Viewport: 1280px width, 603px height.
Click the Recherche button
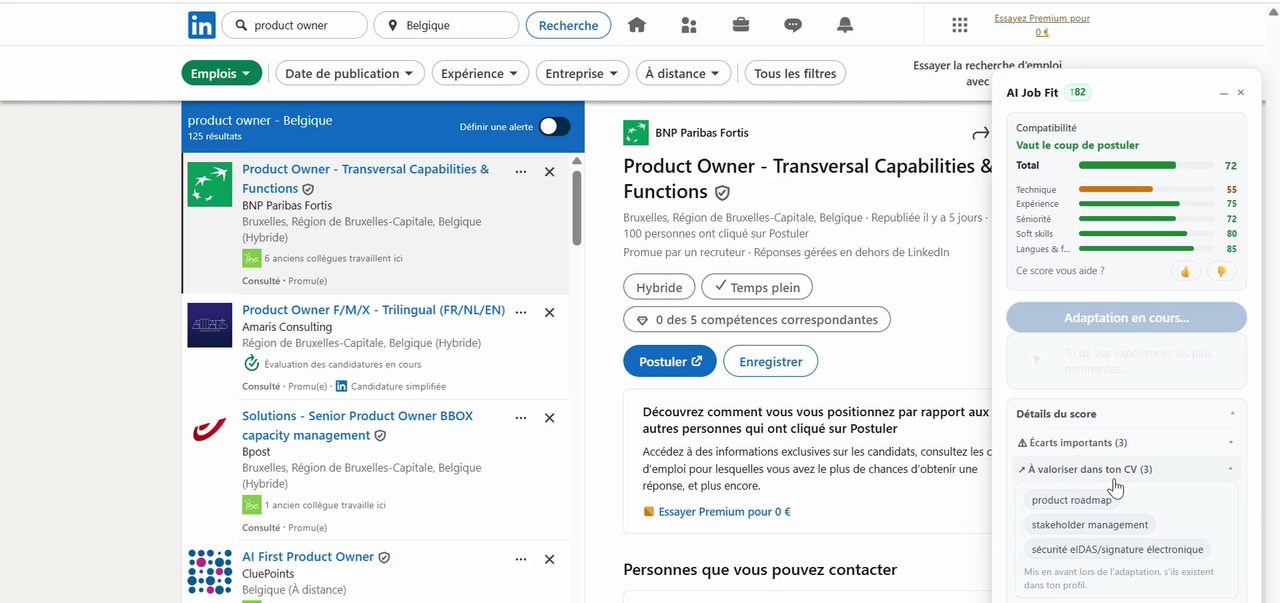[568, 25]
